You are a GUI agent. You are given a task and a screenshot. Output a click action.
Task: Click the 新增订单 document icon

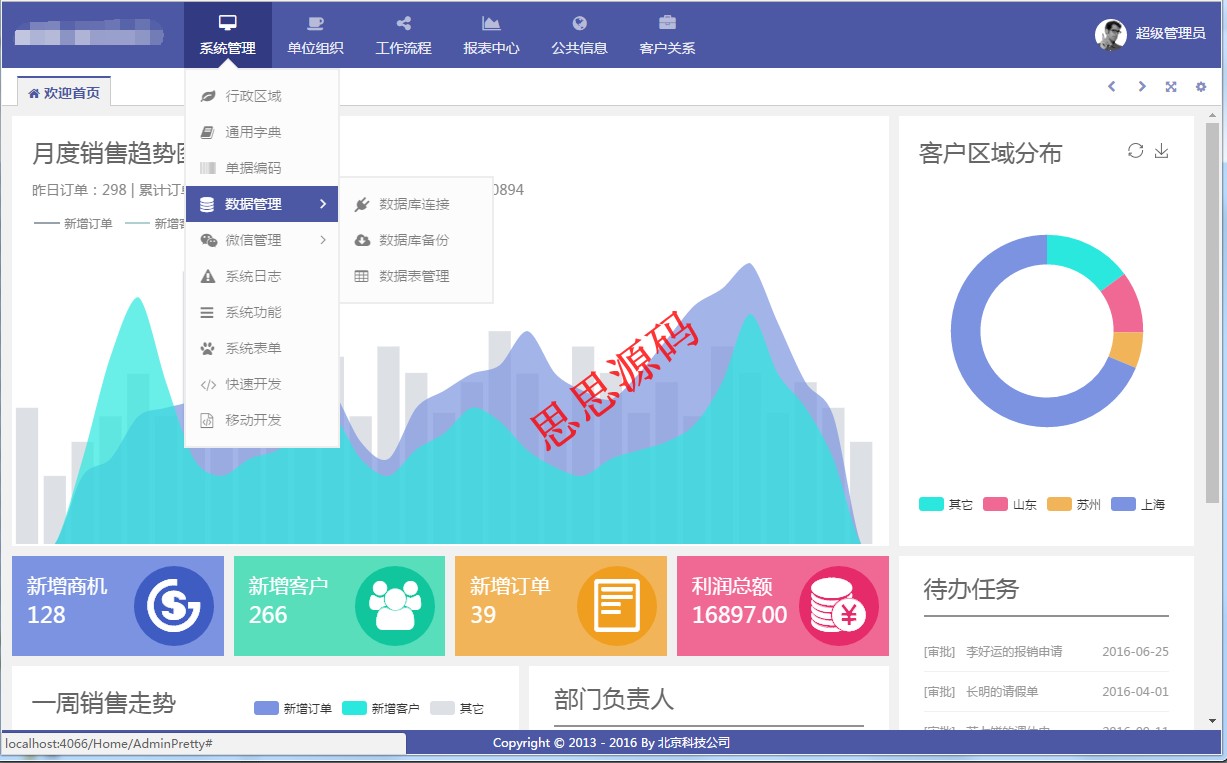617,606
